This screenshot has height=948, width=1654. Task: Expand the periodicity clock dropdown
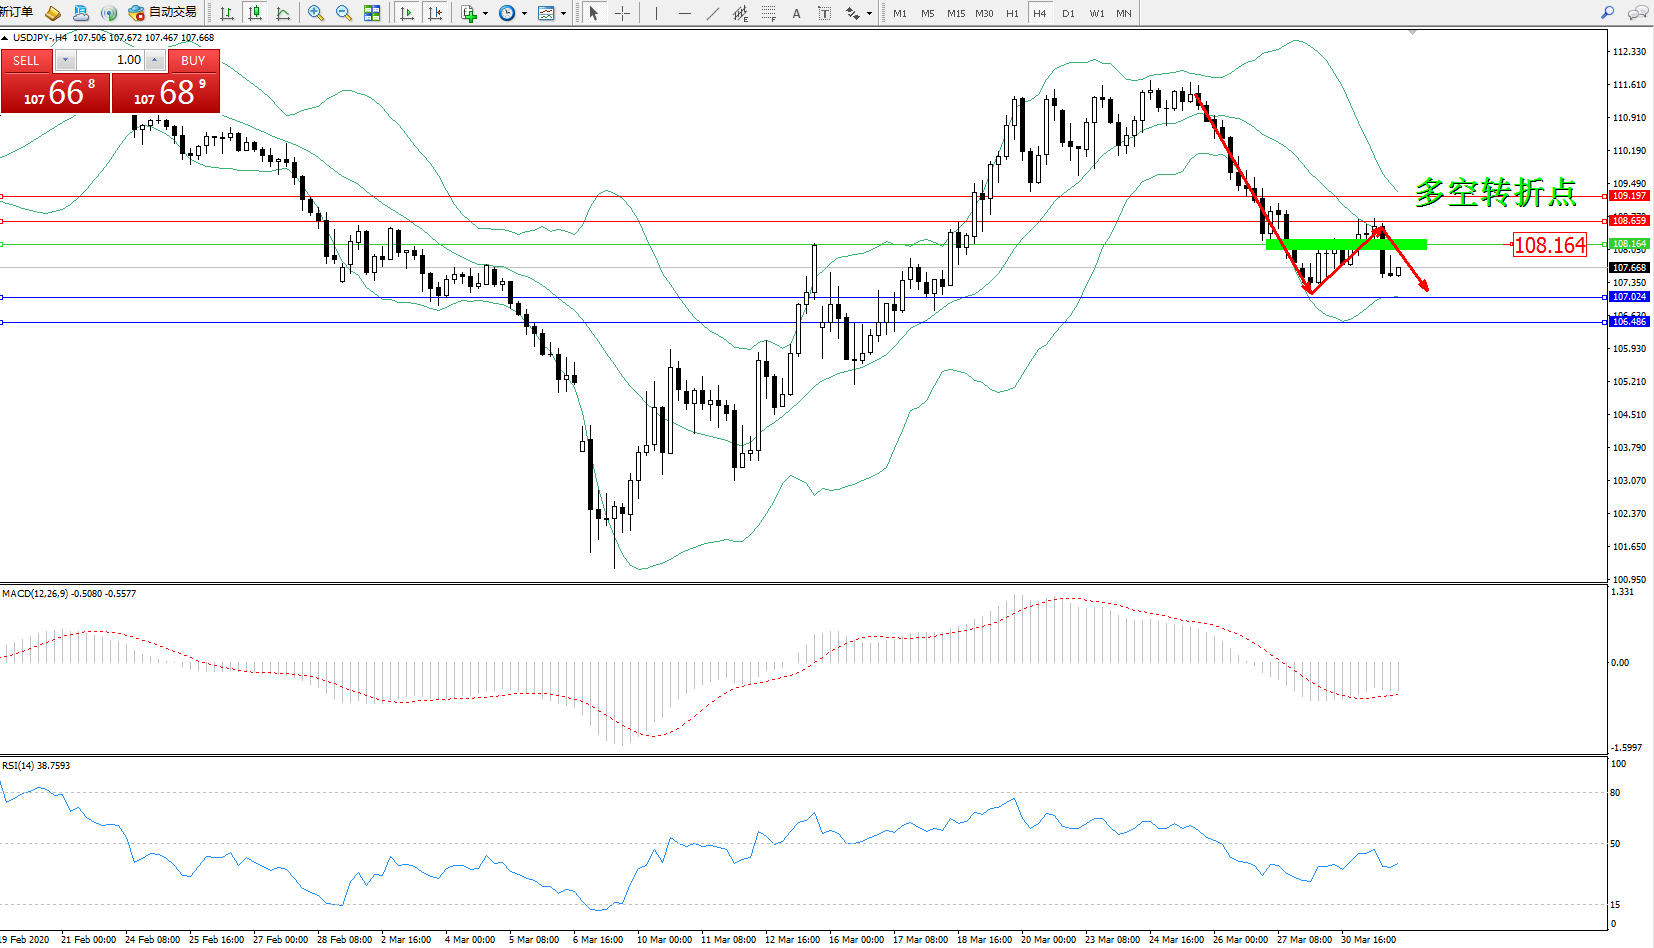pos(524,14)
